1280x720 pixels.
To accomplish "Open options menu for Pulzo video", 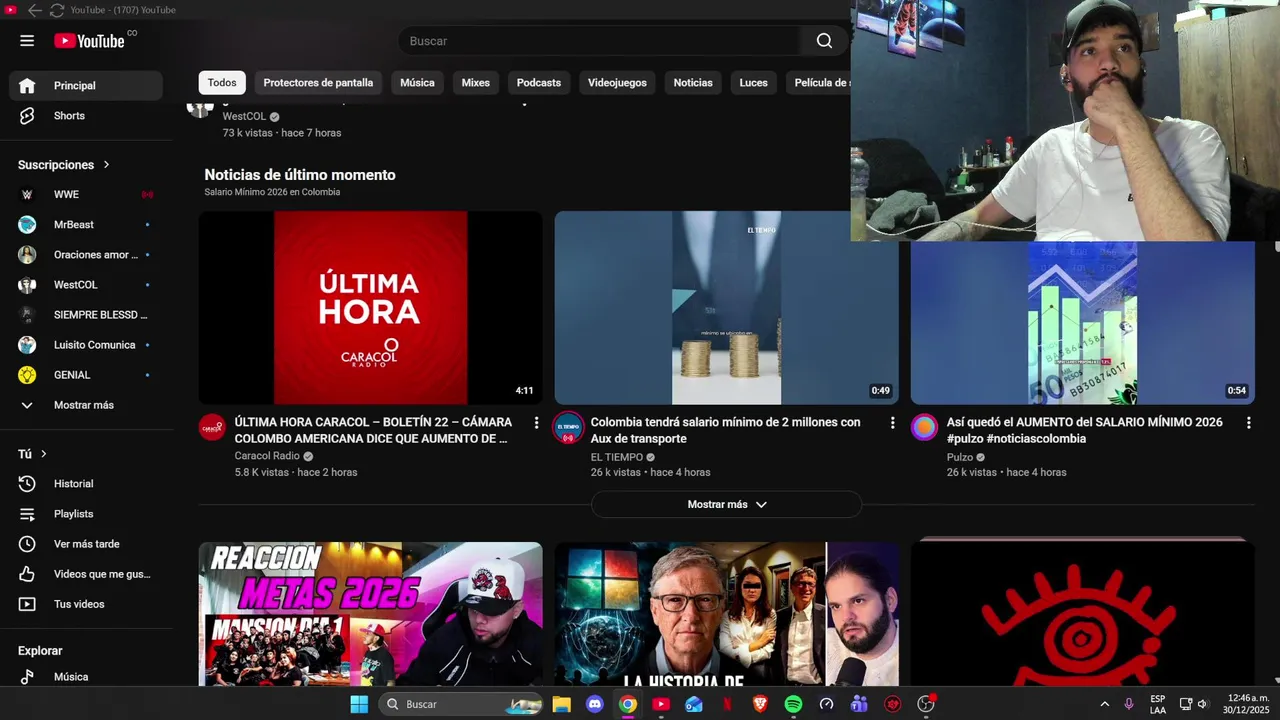I will pyautogui.click(x=1248, y=423).
